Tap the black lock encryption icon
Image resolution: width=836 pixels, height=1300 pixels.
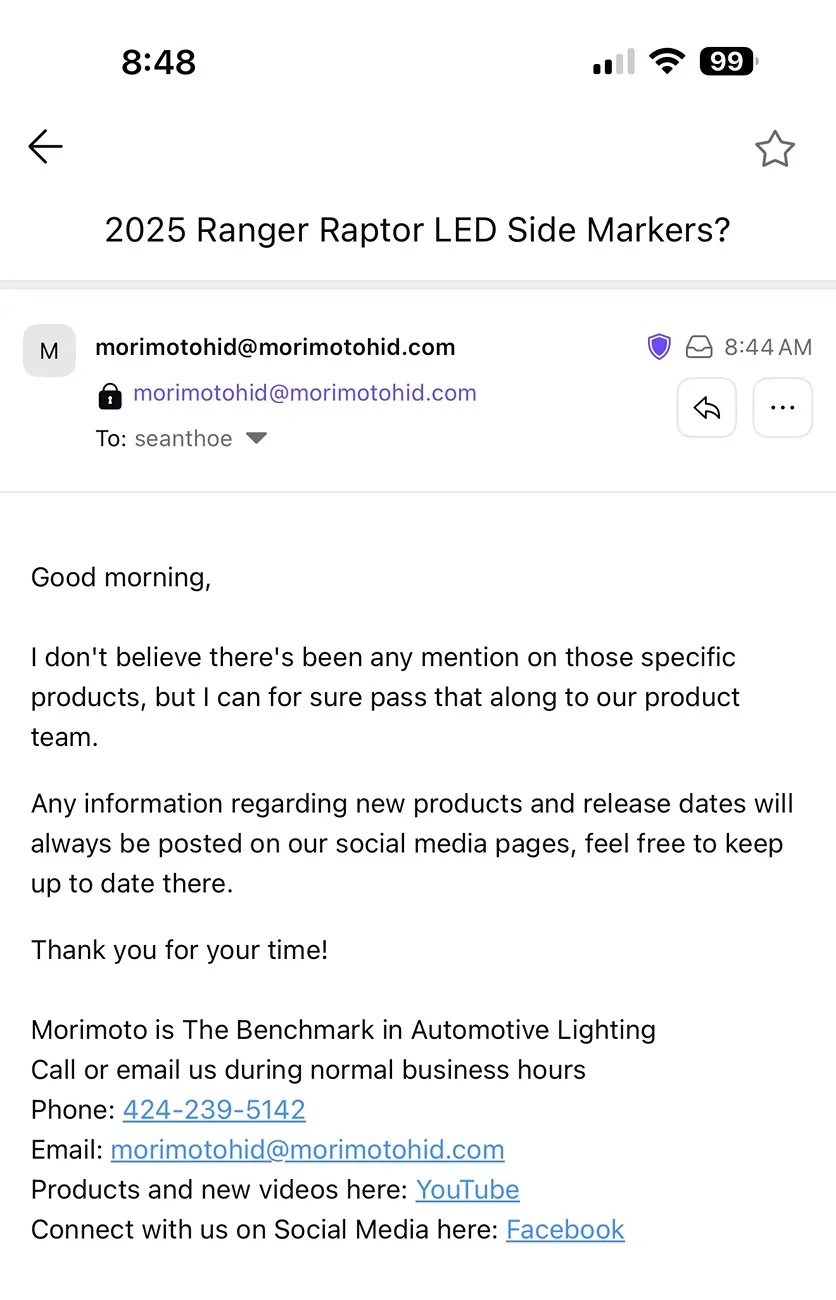(109, 395)
